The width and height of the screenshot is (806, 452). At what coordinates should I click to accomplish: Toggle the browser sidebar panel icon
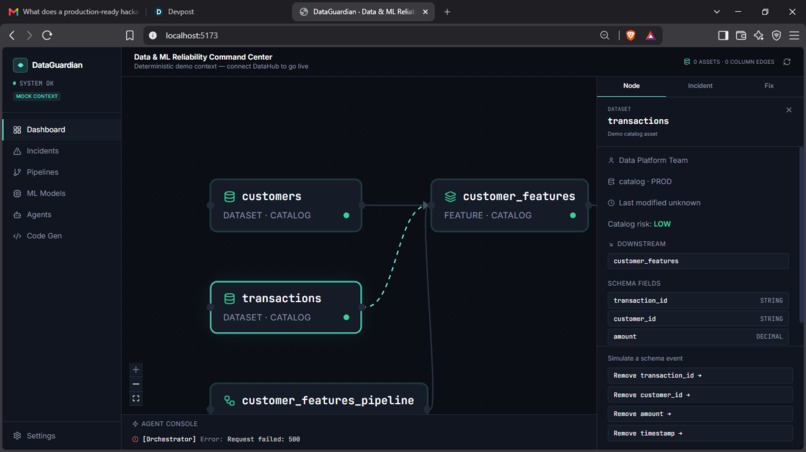(x=723, y=35)
